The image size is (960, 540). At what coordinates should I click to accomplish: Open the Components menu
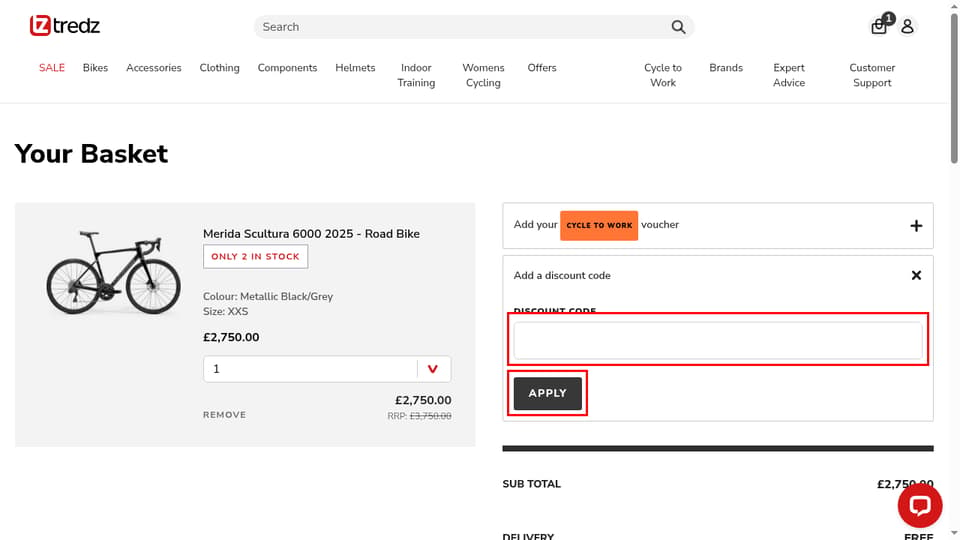coord(287,68)
